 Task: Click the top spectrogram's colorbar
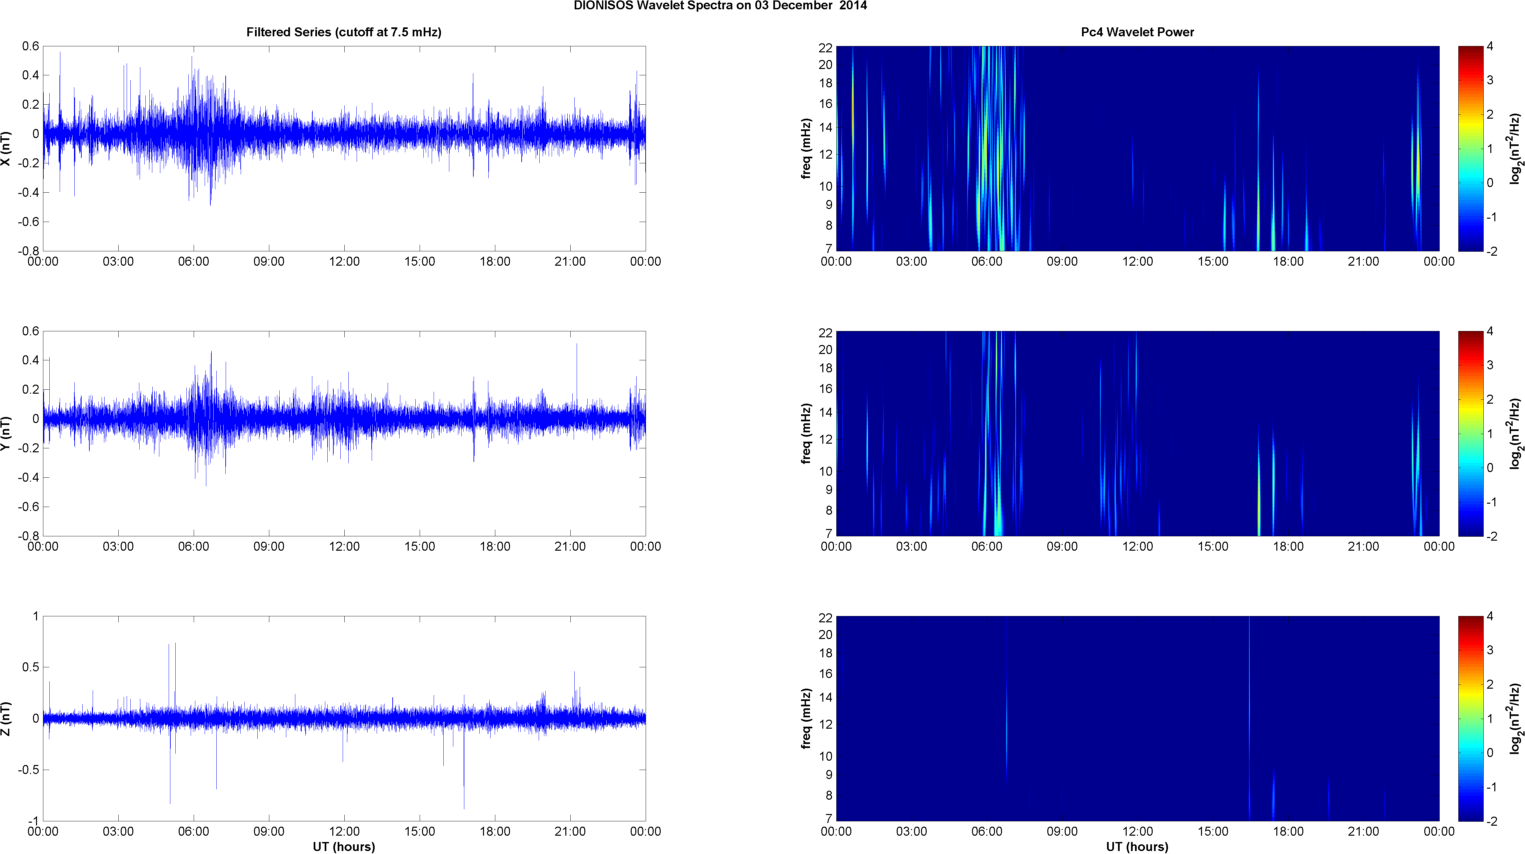(1470, 148)
